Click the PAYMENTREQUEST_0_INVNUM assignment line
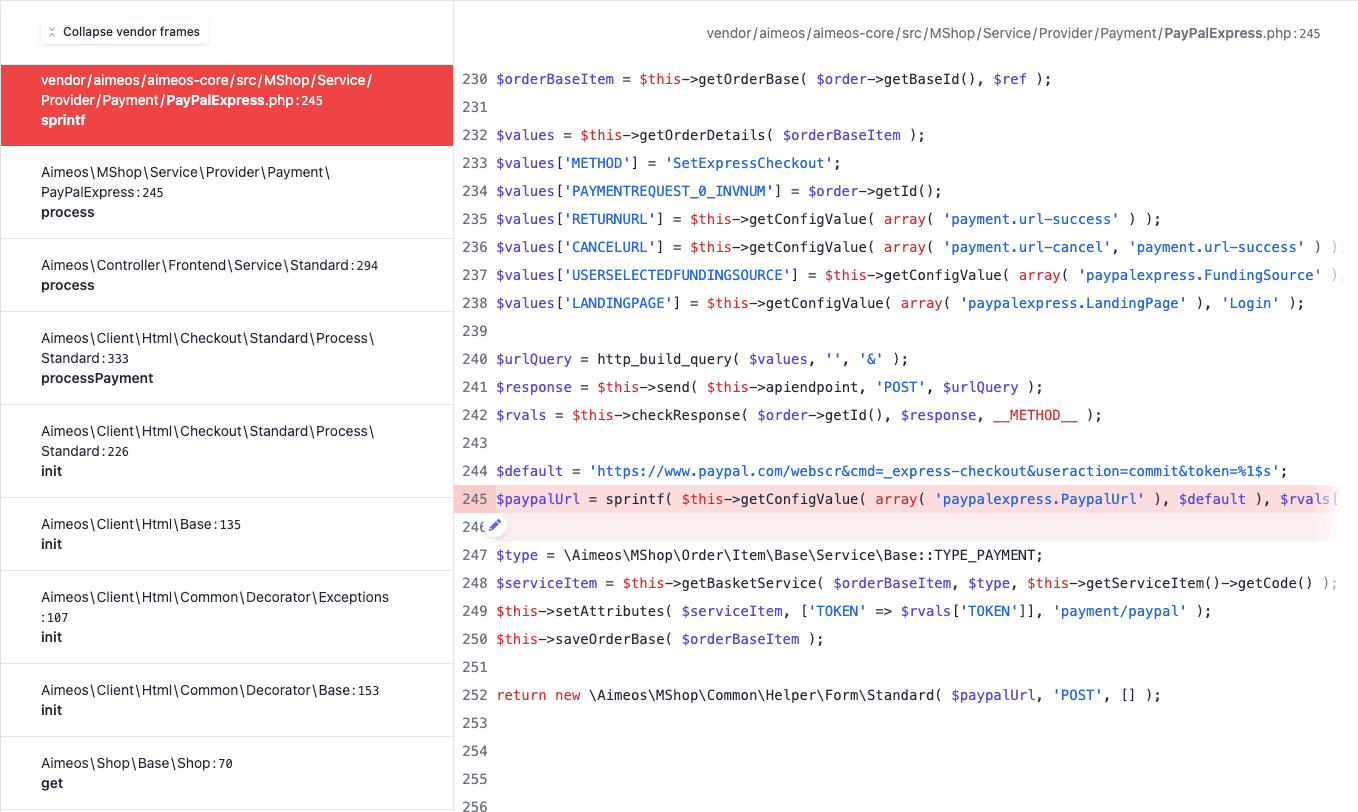This screenshot has height=812, width=1358. tap(719, 191)
